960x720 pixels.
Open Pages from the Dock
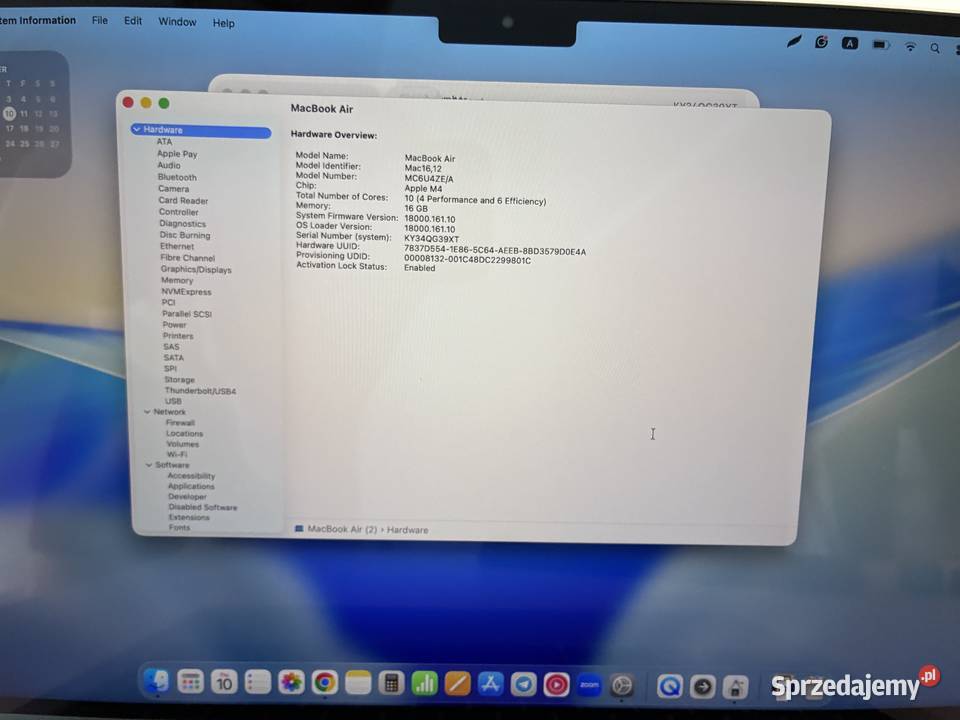point(457,684)
